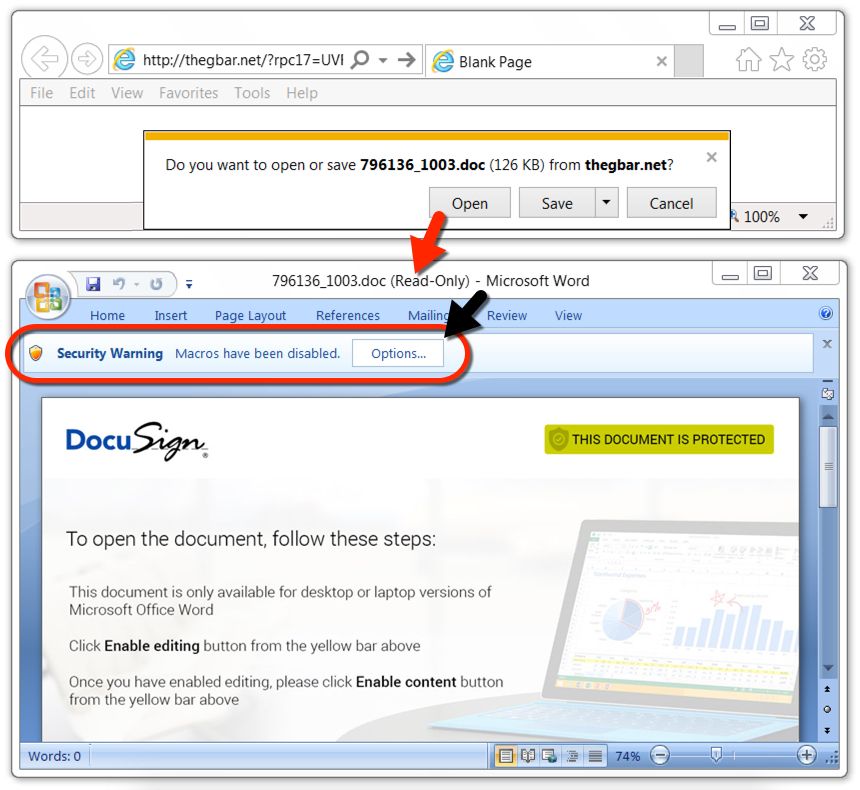Switch to the Insert ribbon tab

pyautogui.click(x=171, y=315)
